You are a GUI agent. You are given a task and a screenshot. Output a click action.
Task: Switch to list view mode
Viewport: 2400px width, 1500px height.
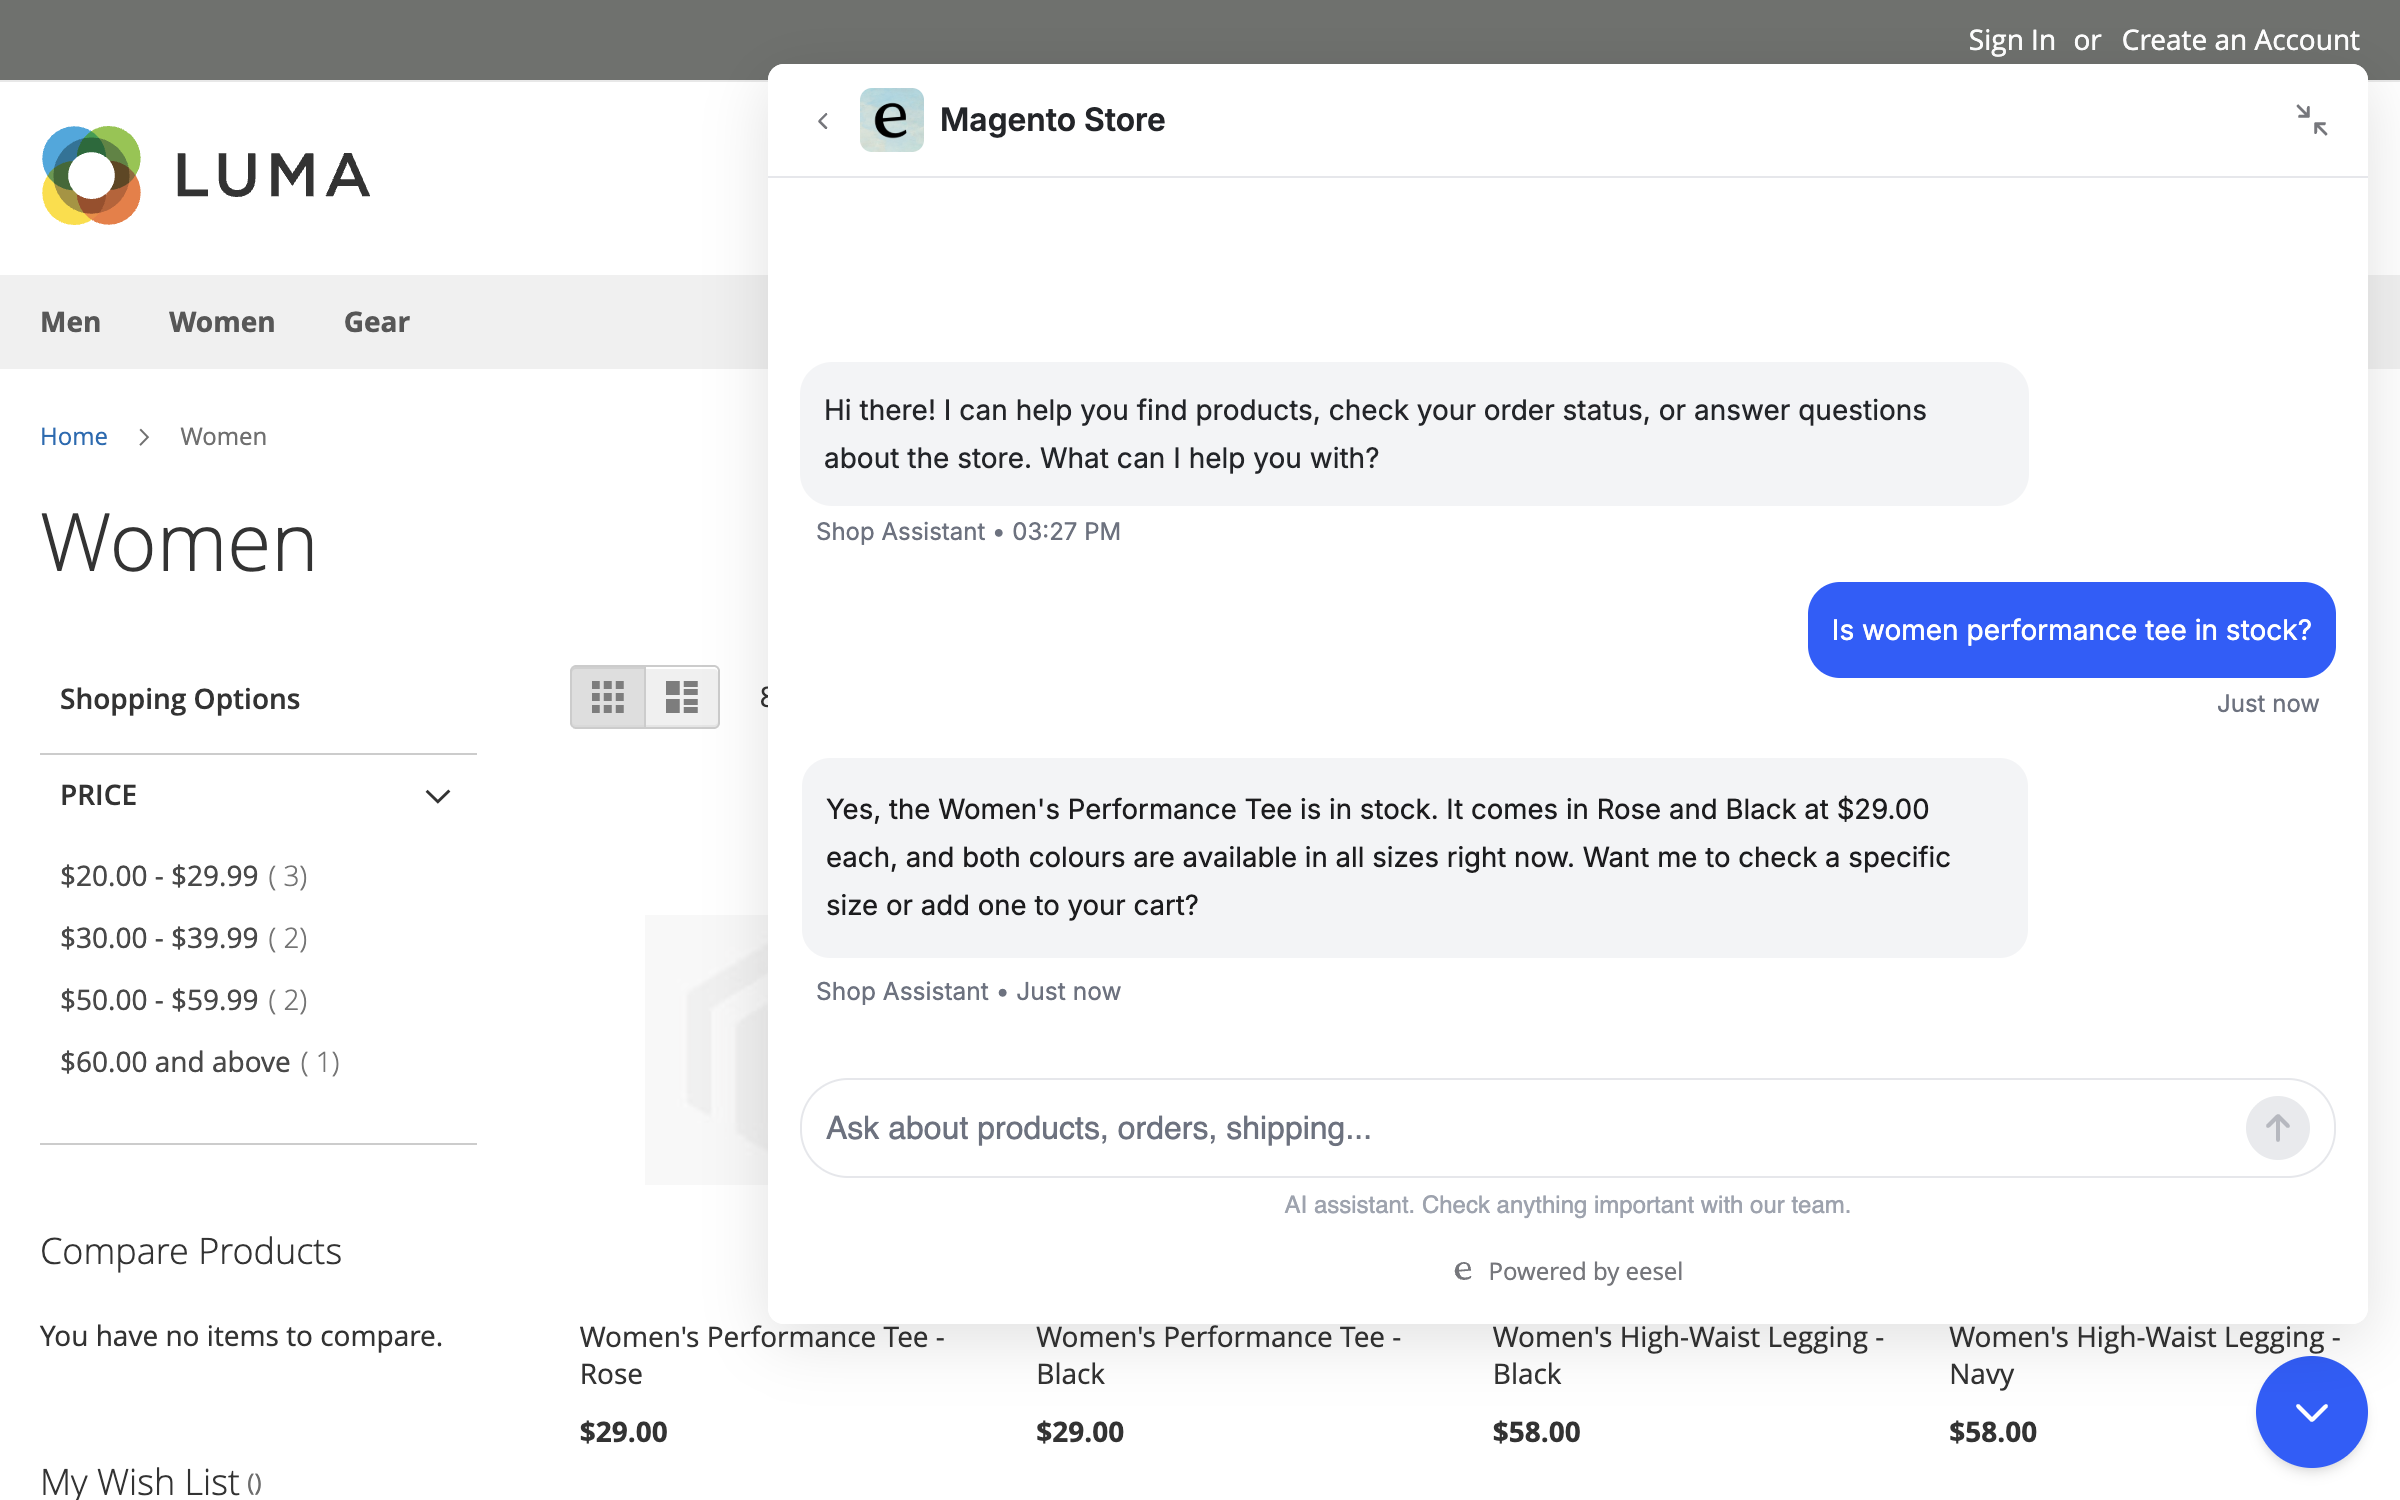682,697
